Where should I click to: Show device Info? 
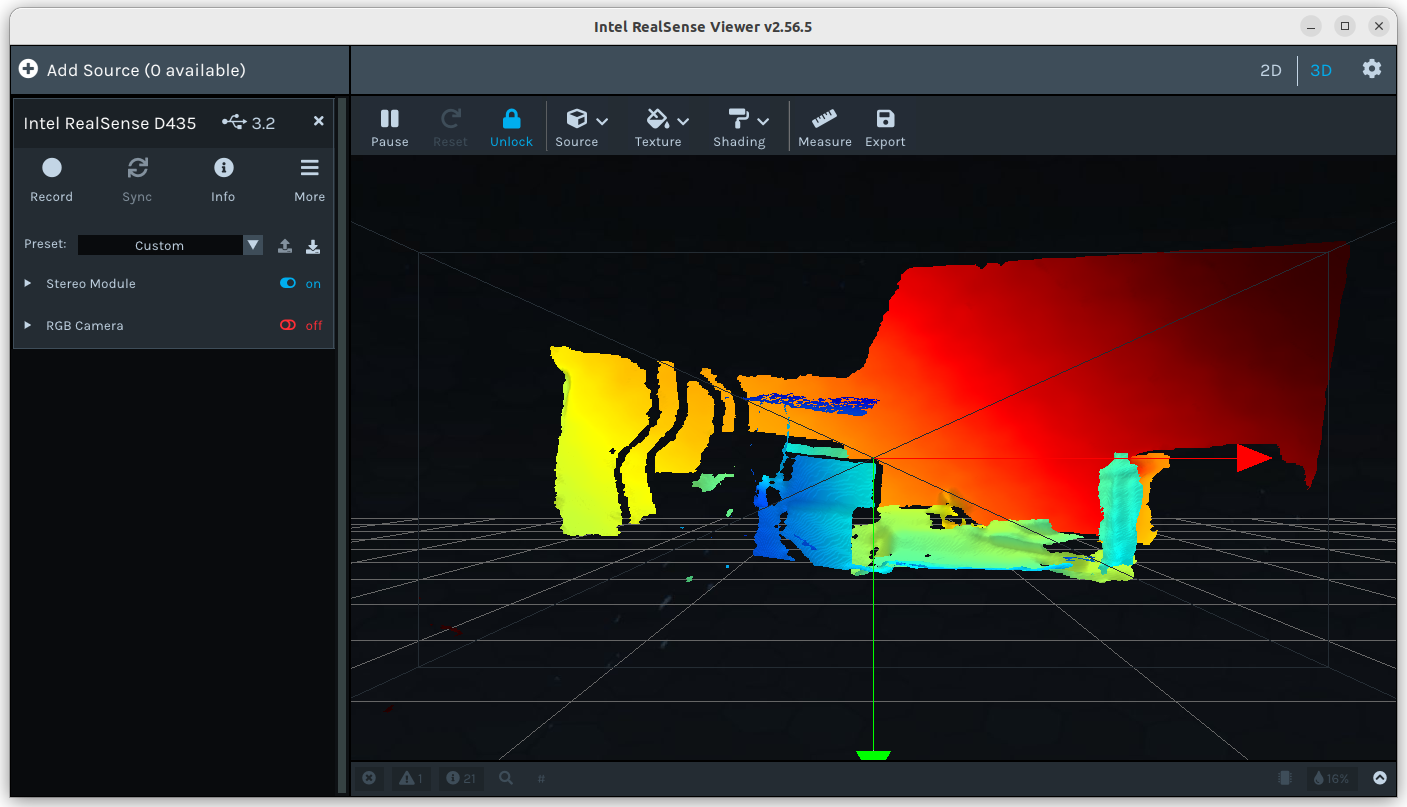[223, 179]
